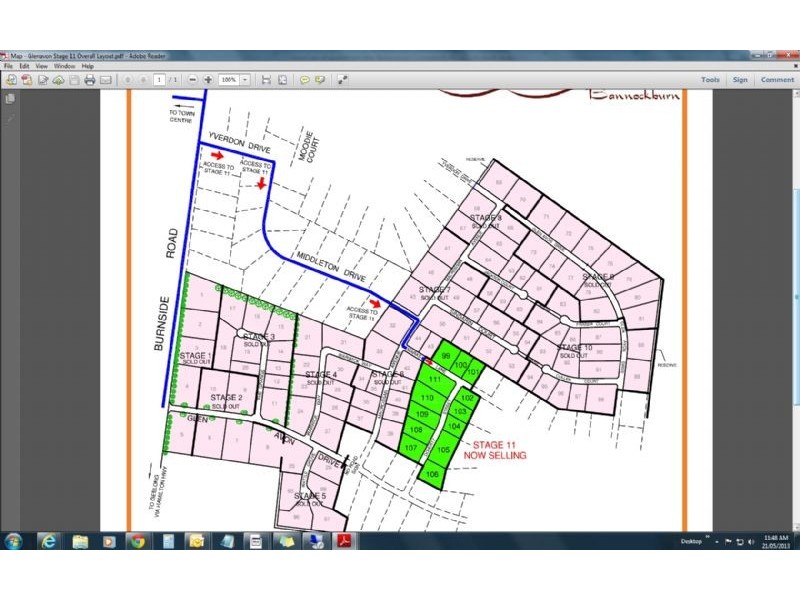This screenshot has width=800, height=600.
Task: Toggle fit-width page view
Action: tap(266, 78)
